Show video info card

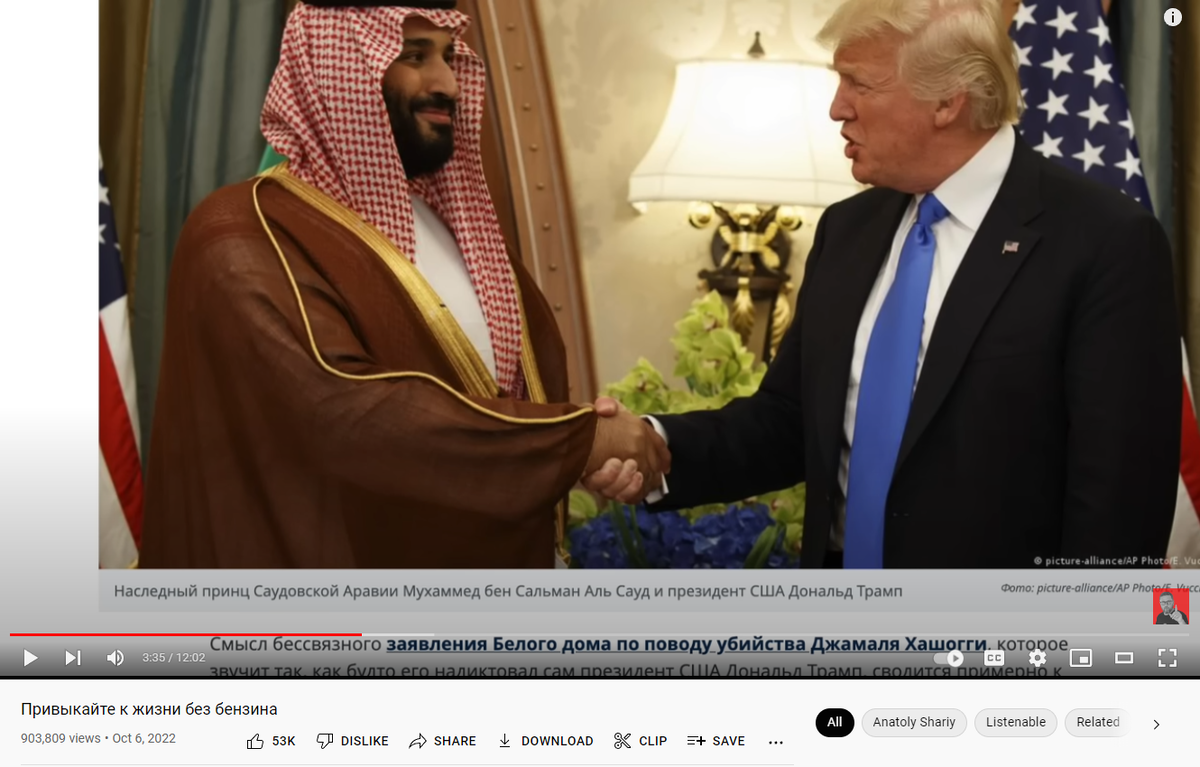(x=1173, y=17)
